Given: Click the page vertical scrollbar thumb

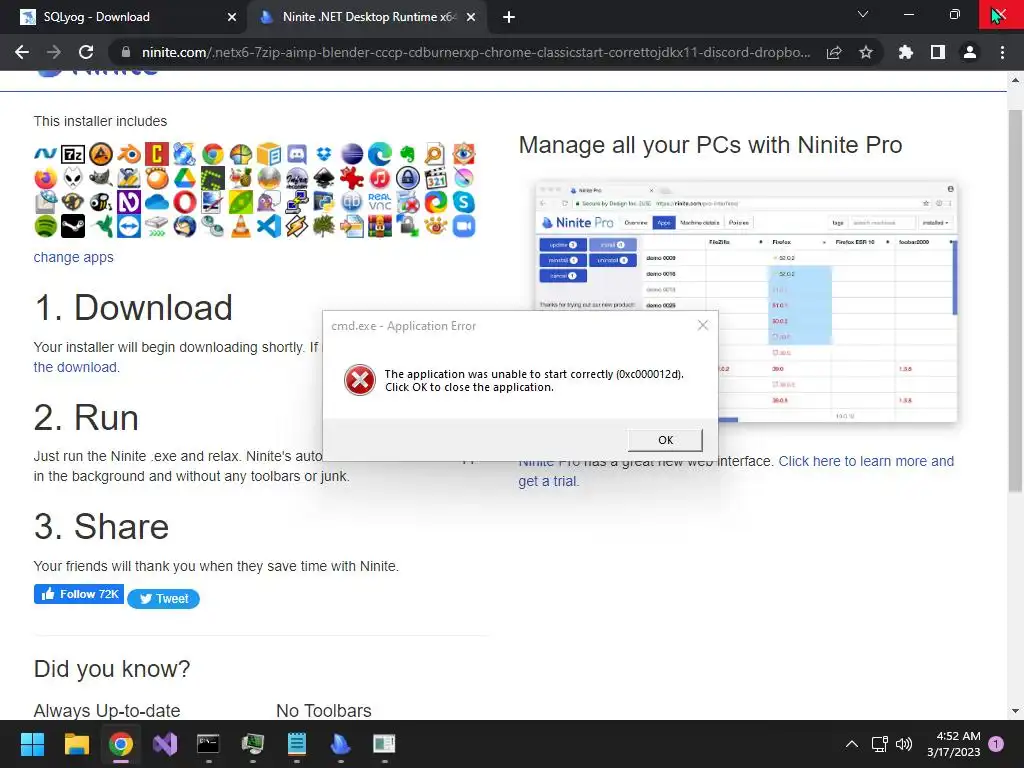Looking at the screenshot, I should tap(1015, 300).
